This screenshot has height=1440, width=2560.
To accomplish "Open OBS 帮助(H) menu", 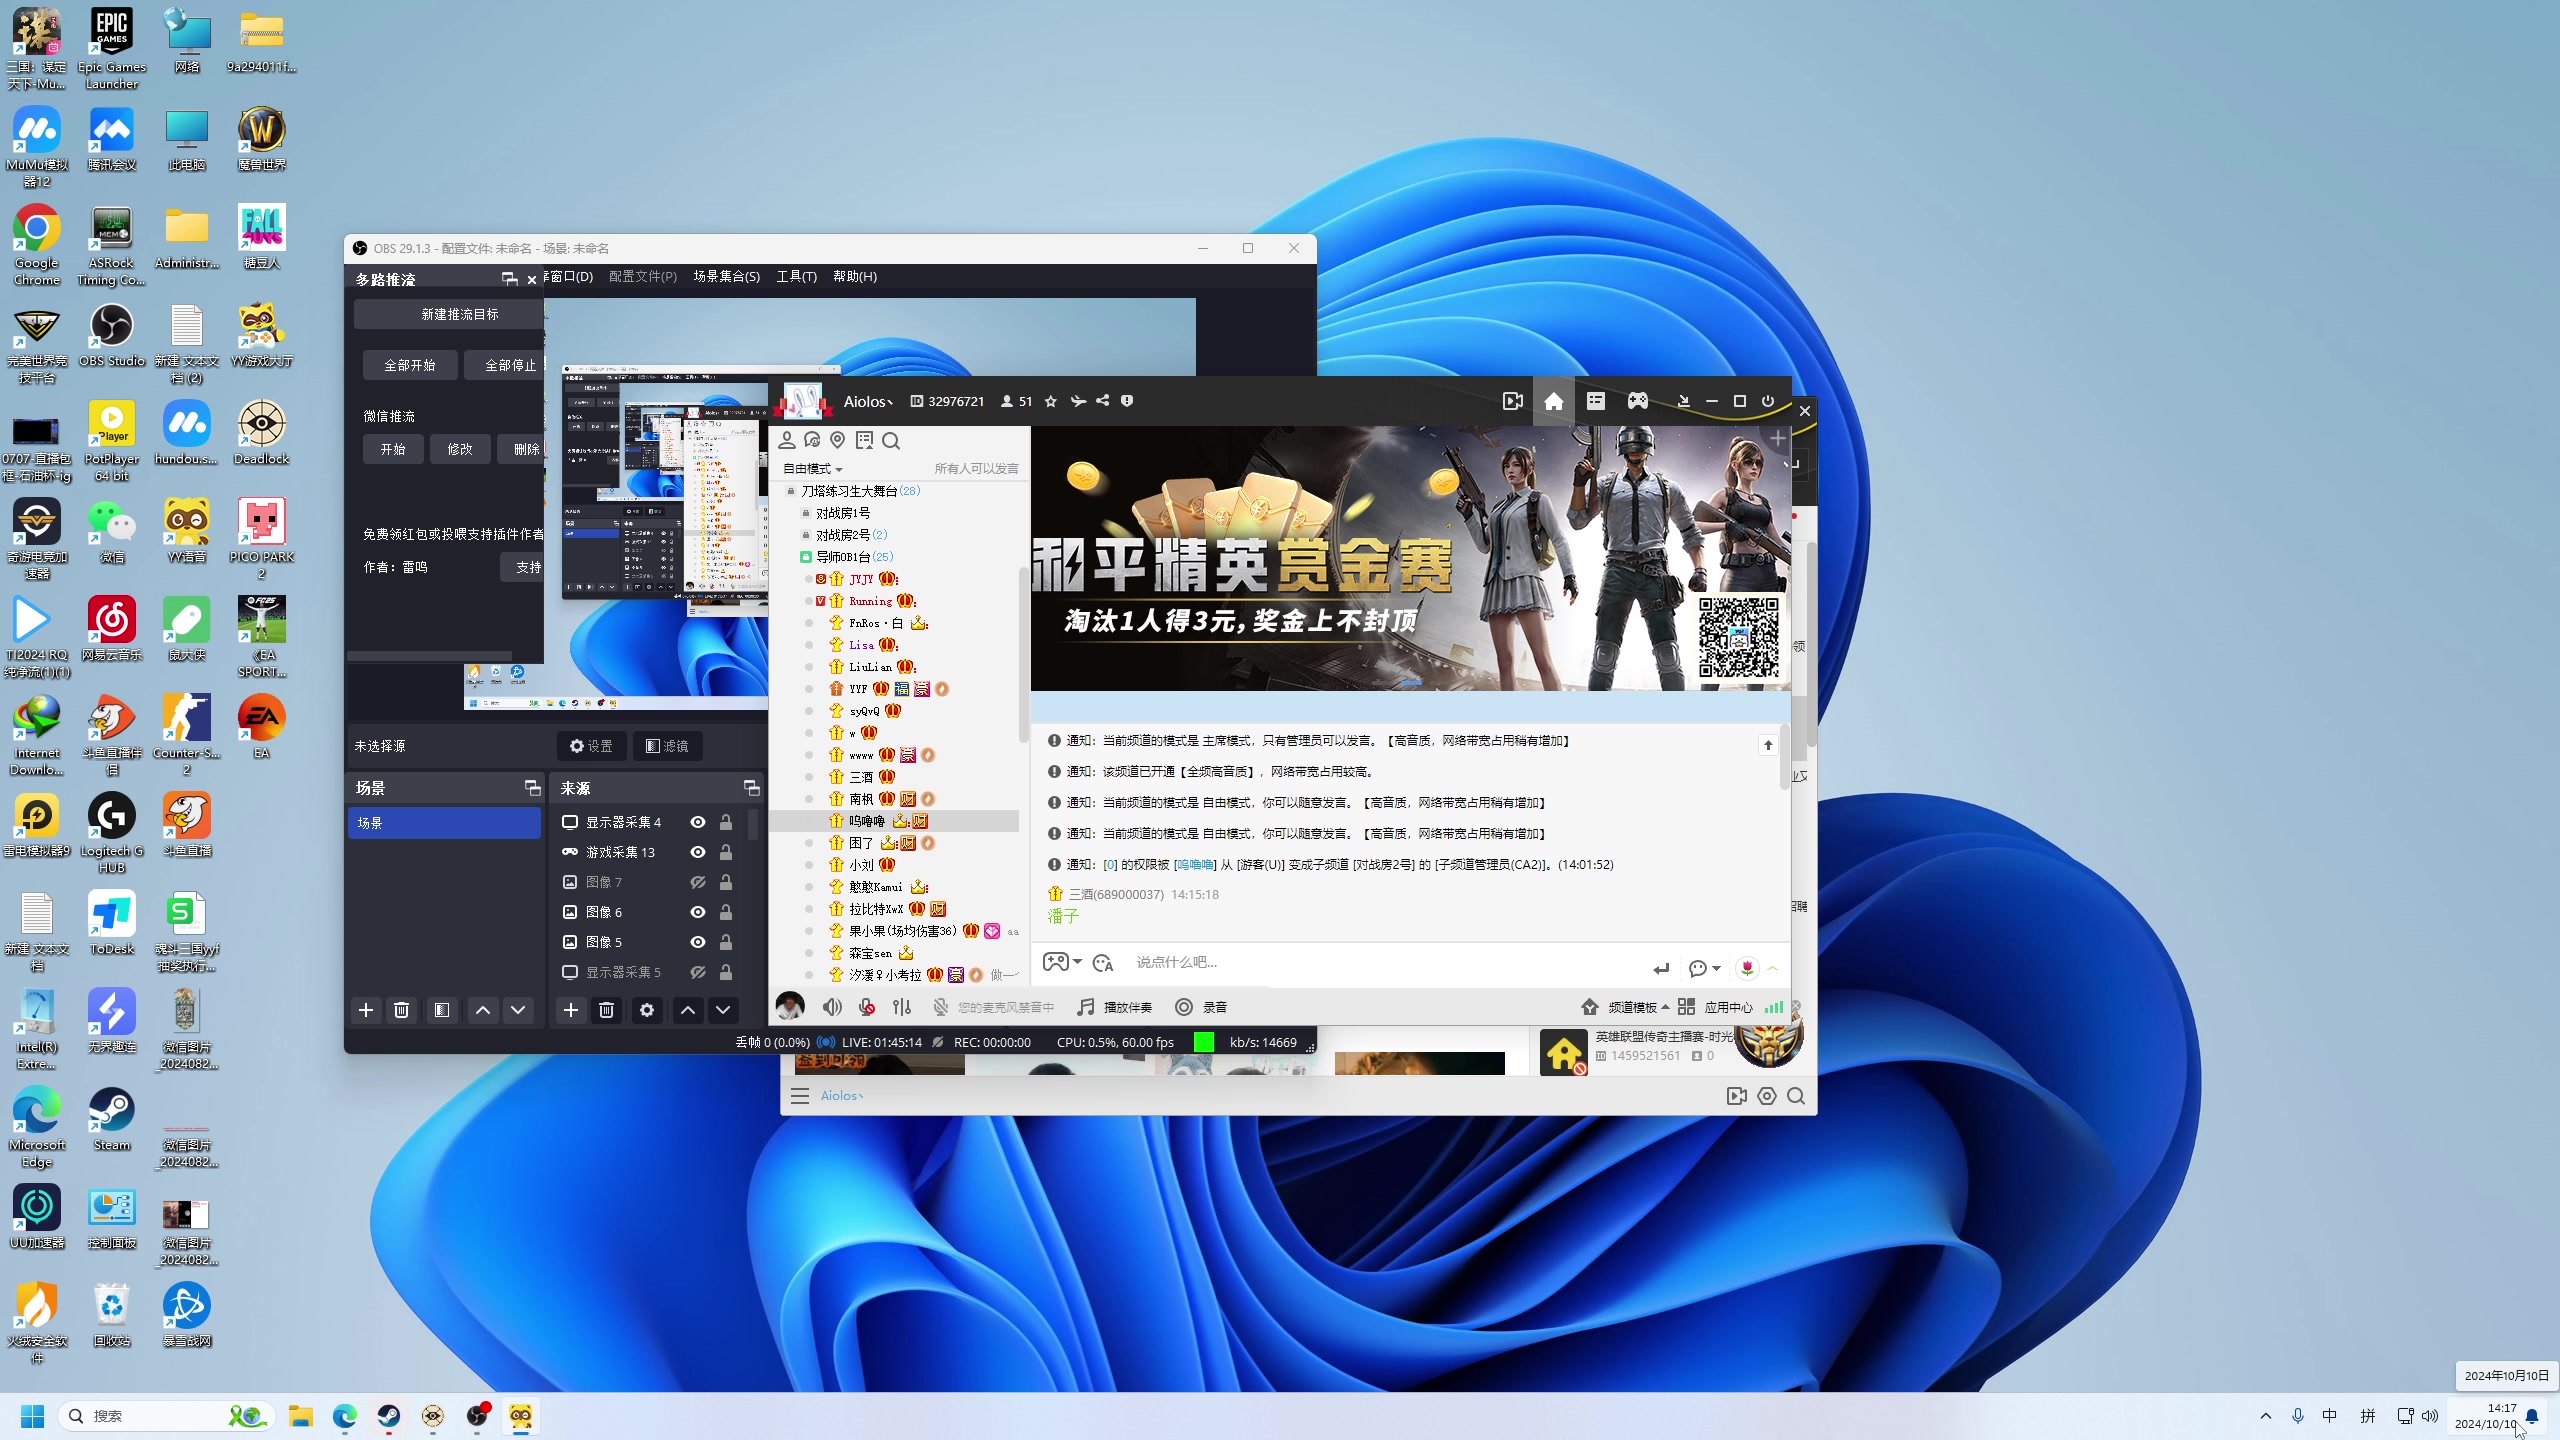I will point(855,276).
